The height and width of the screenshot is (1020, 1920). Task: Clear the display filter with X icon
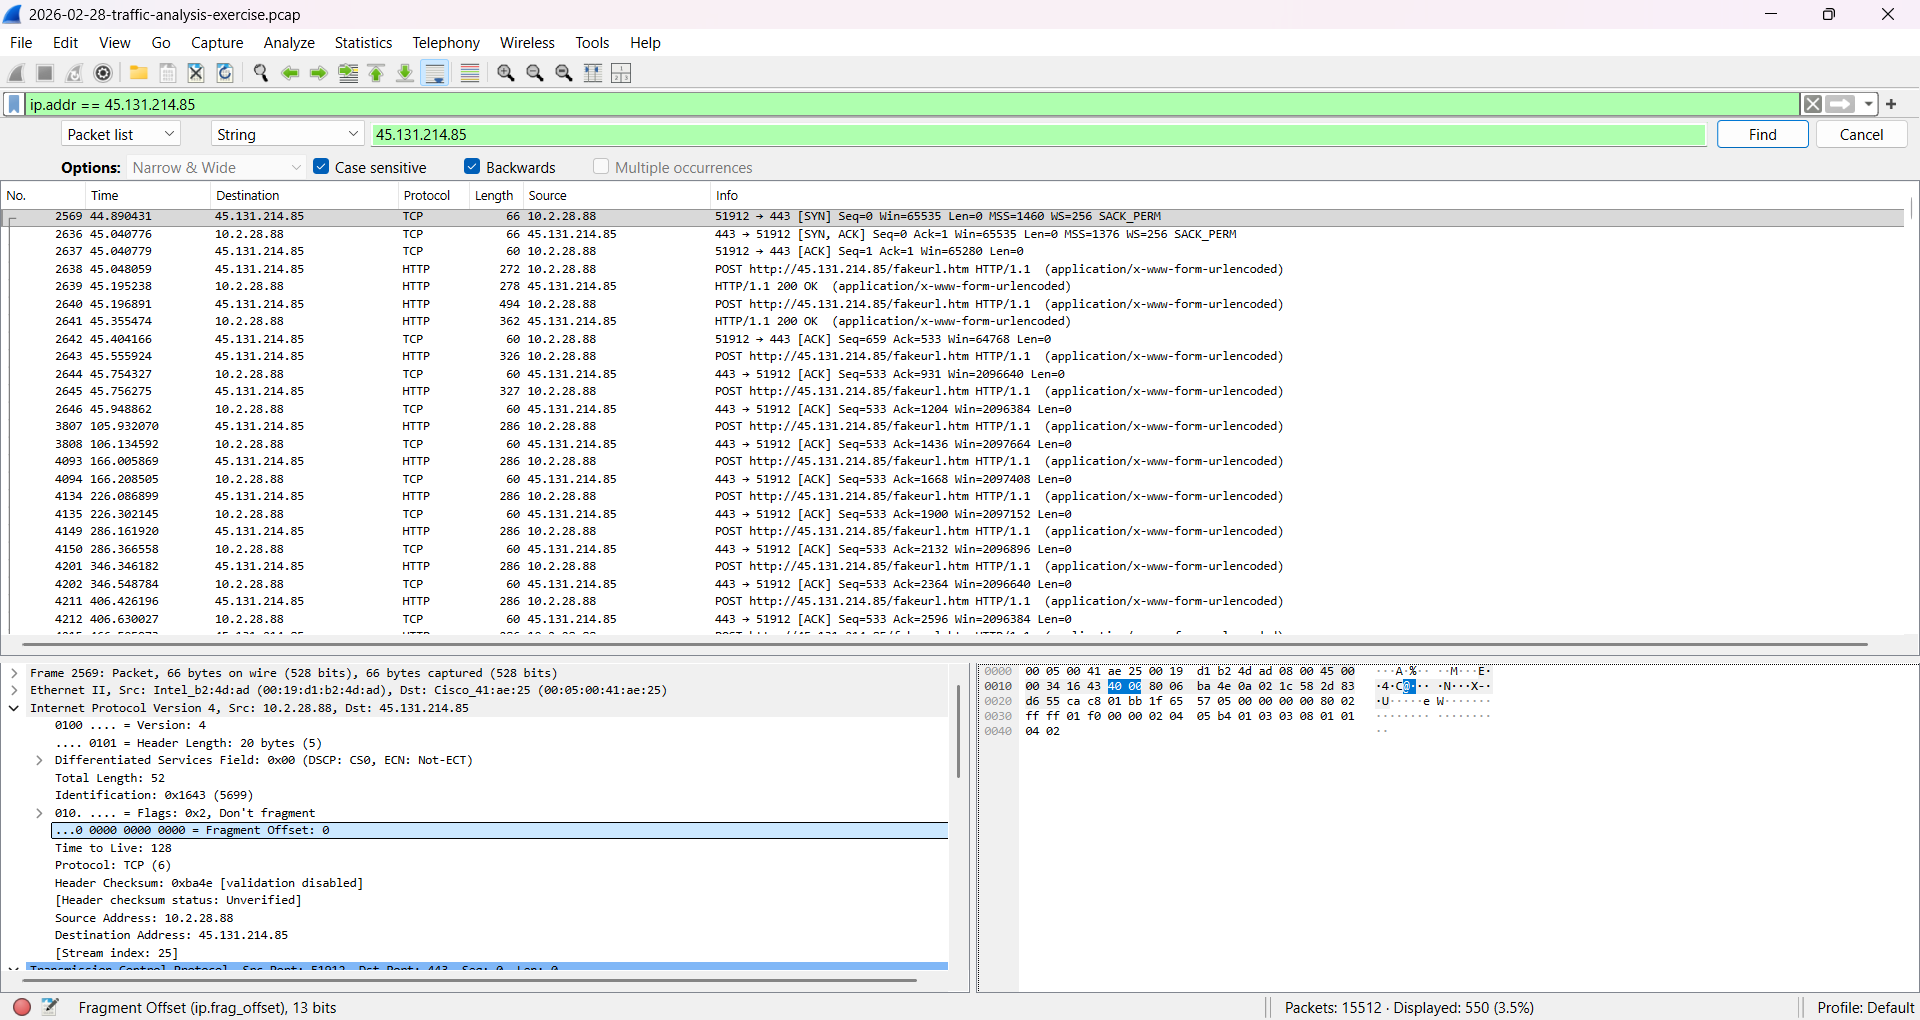pyautogui.click(x=1812, y=104)
